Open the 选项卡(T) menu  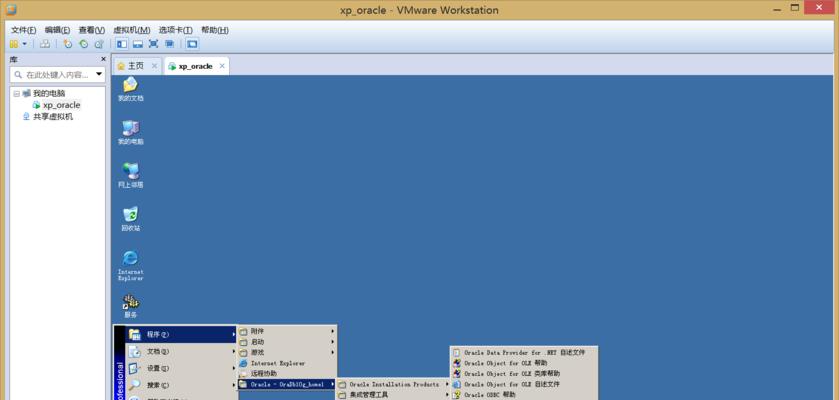tap(176, 30)
